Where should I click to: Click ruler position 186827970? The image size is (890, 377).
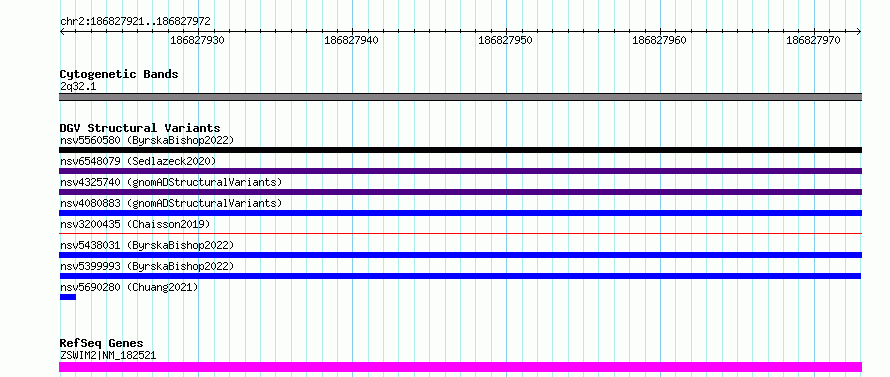813,40
